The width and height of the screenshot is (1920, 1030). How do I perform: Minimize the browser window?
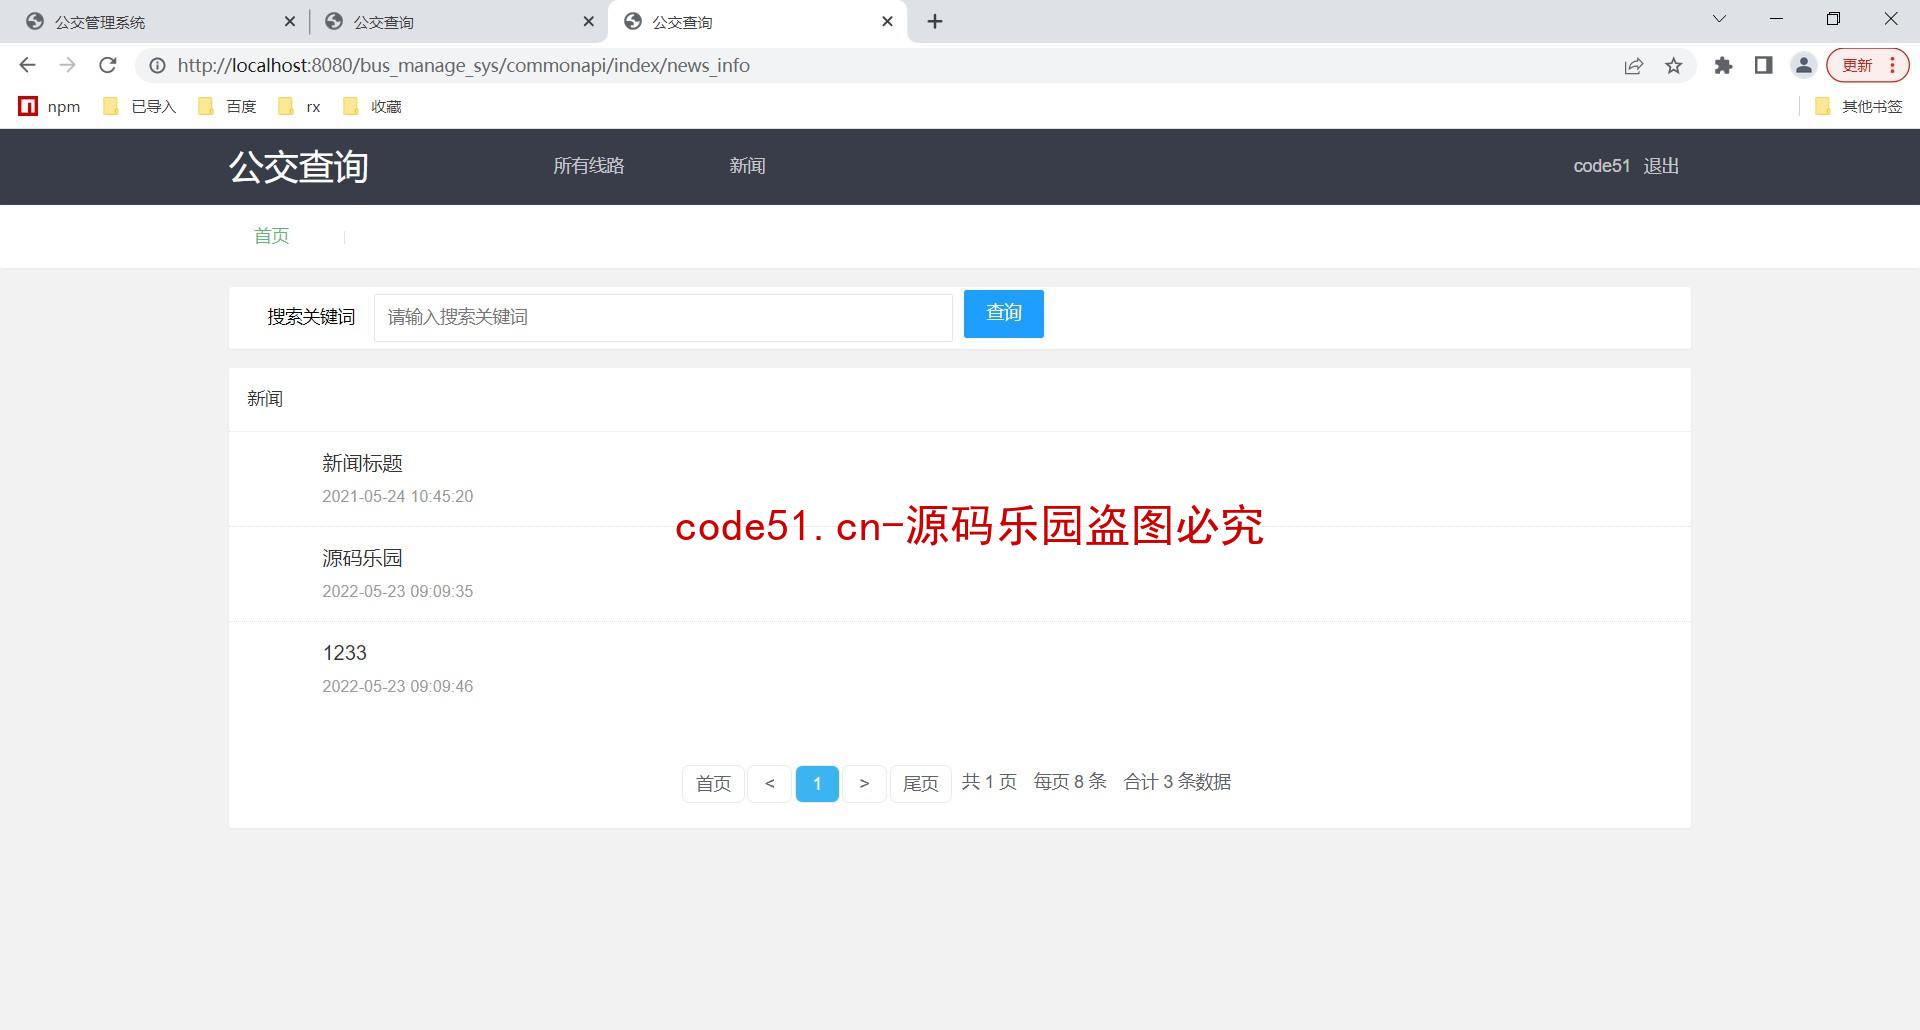(1777, 19)
